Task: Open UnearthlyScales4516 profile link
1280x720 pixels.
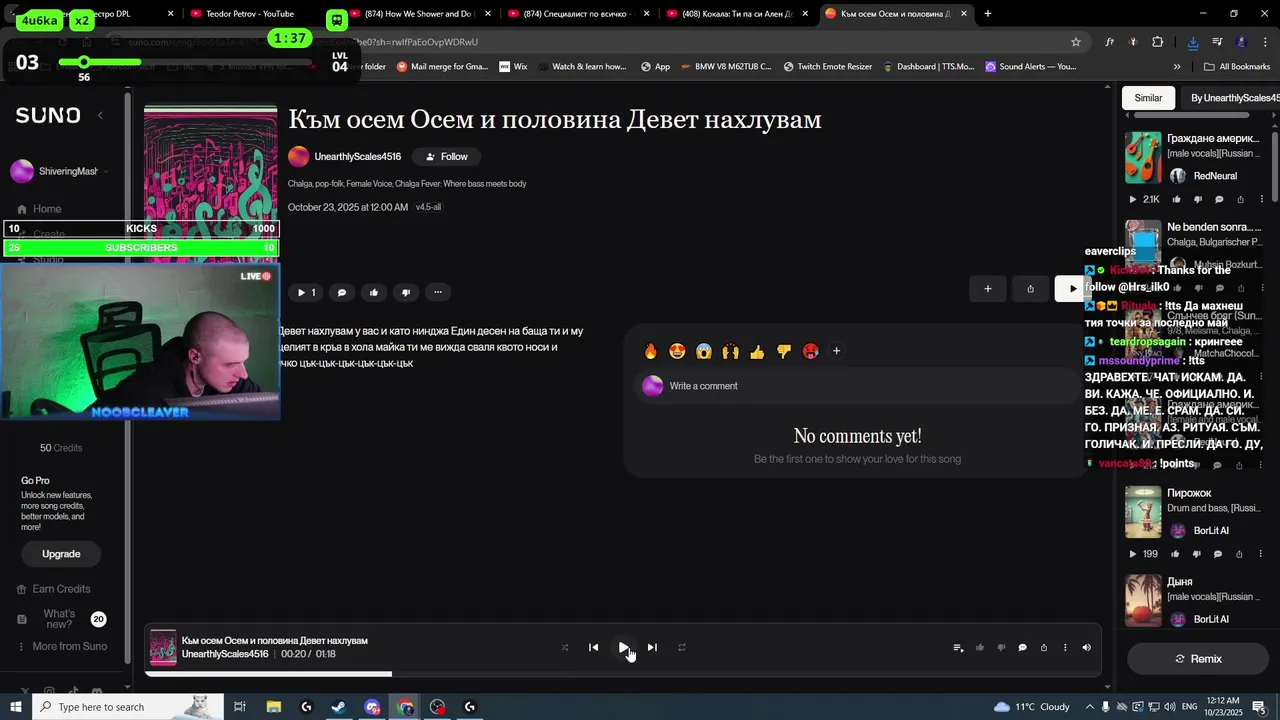Action: (357, 157)
